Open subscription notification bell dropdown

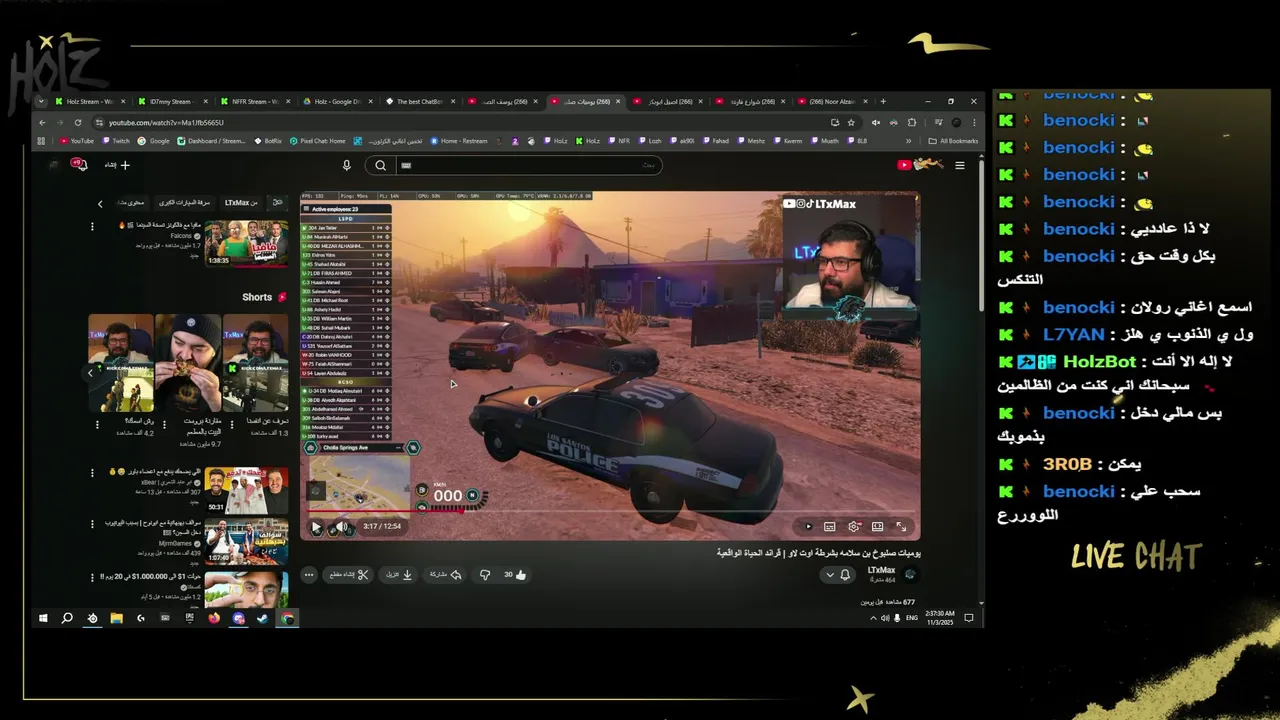[x=838, y=575]
